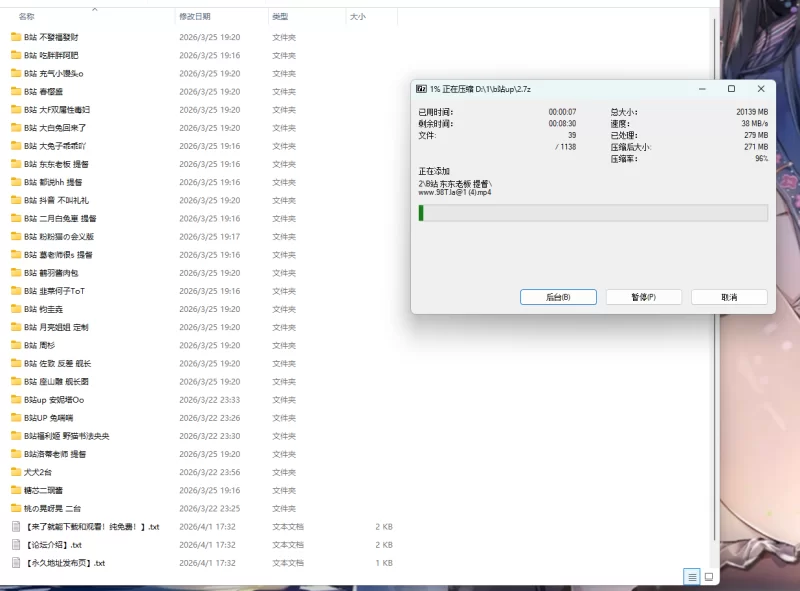Image resolution: width=800 pixels, height=591 pixels.
Task: Select folder name ending 二台
Action: coord(52,508)
